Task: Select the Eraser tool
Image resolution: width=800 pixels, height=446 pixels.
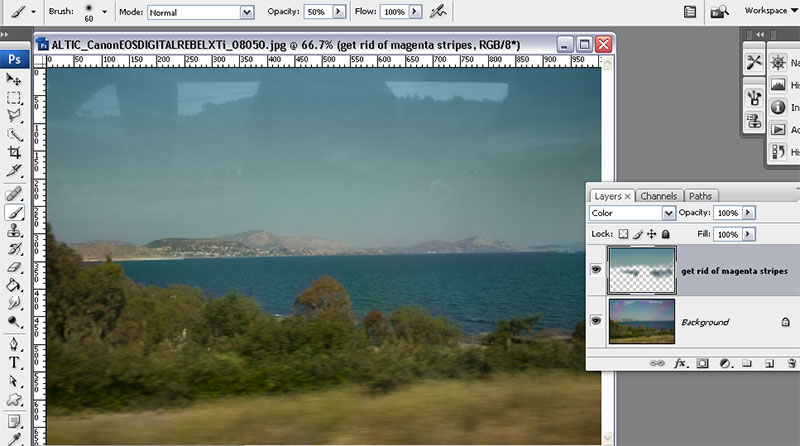Action: (x=14, y=267)
